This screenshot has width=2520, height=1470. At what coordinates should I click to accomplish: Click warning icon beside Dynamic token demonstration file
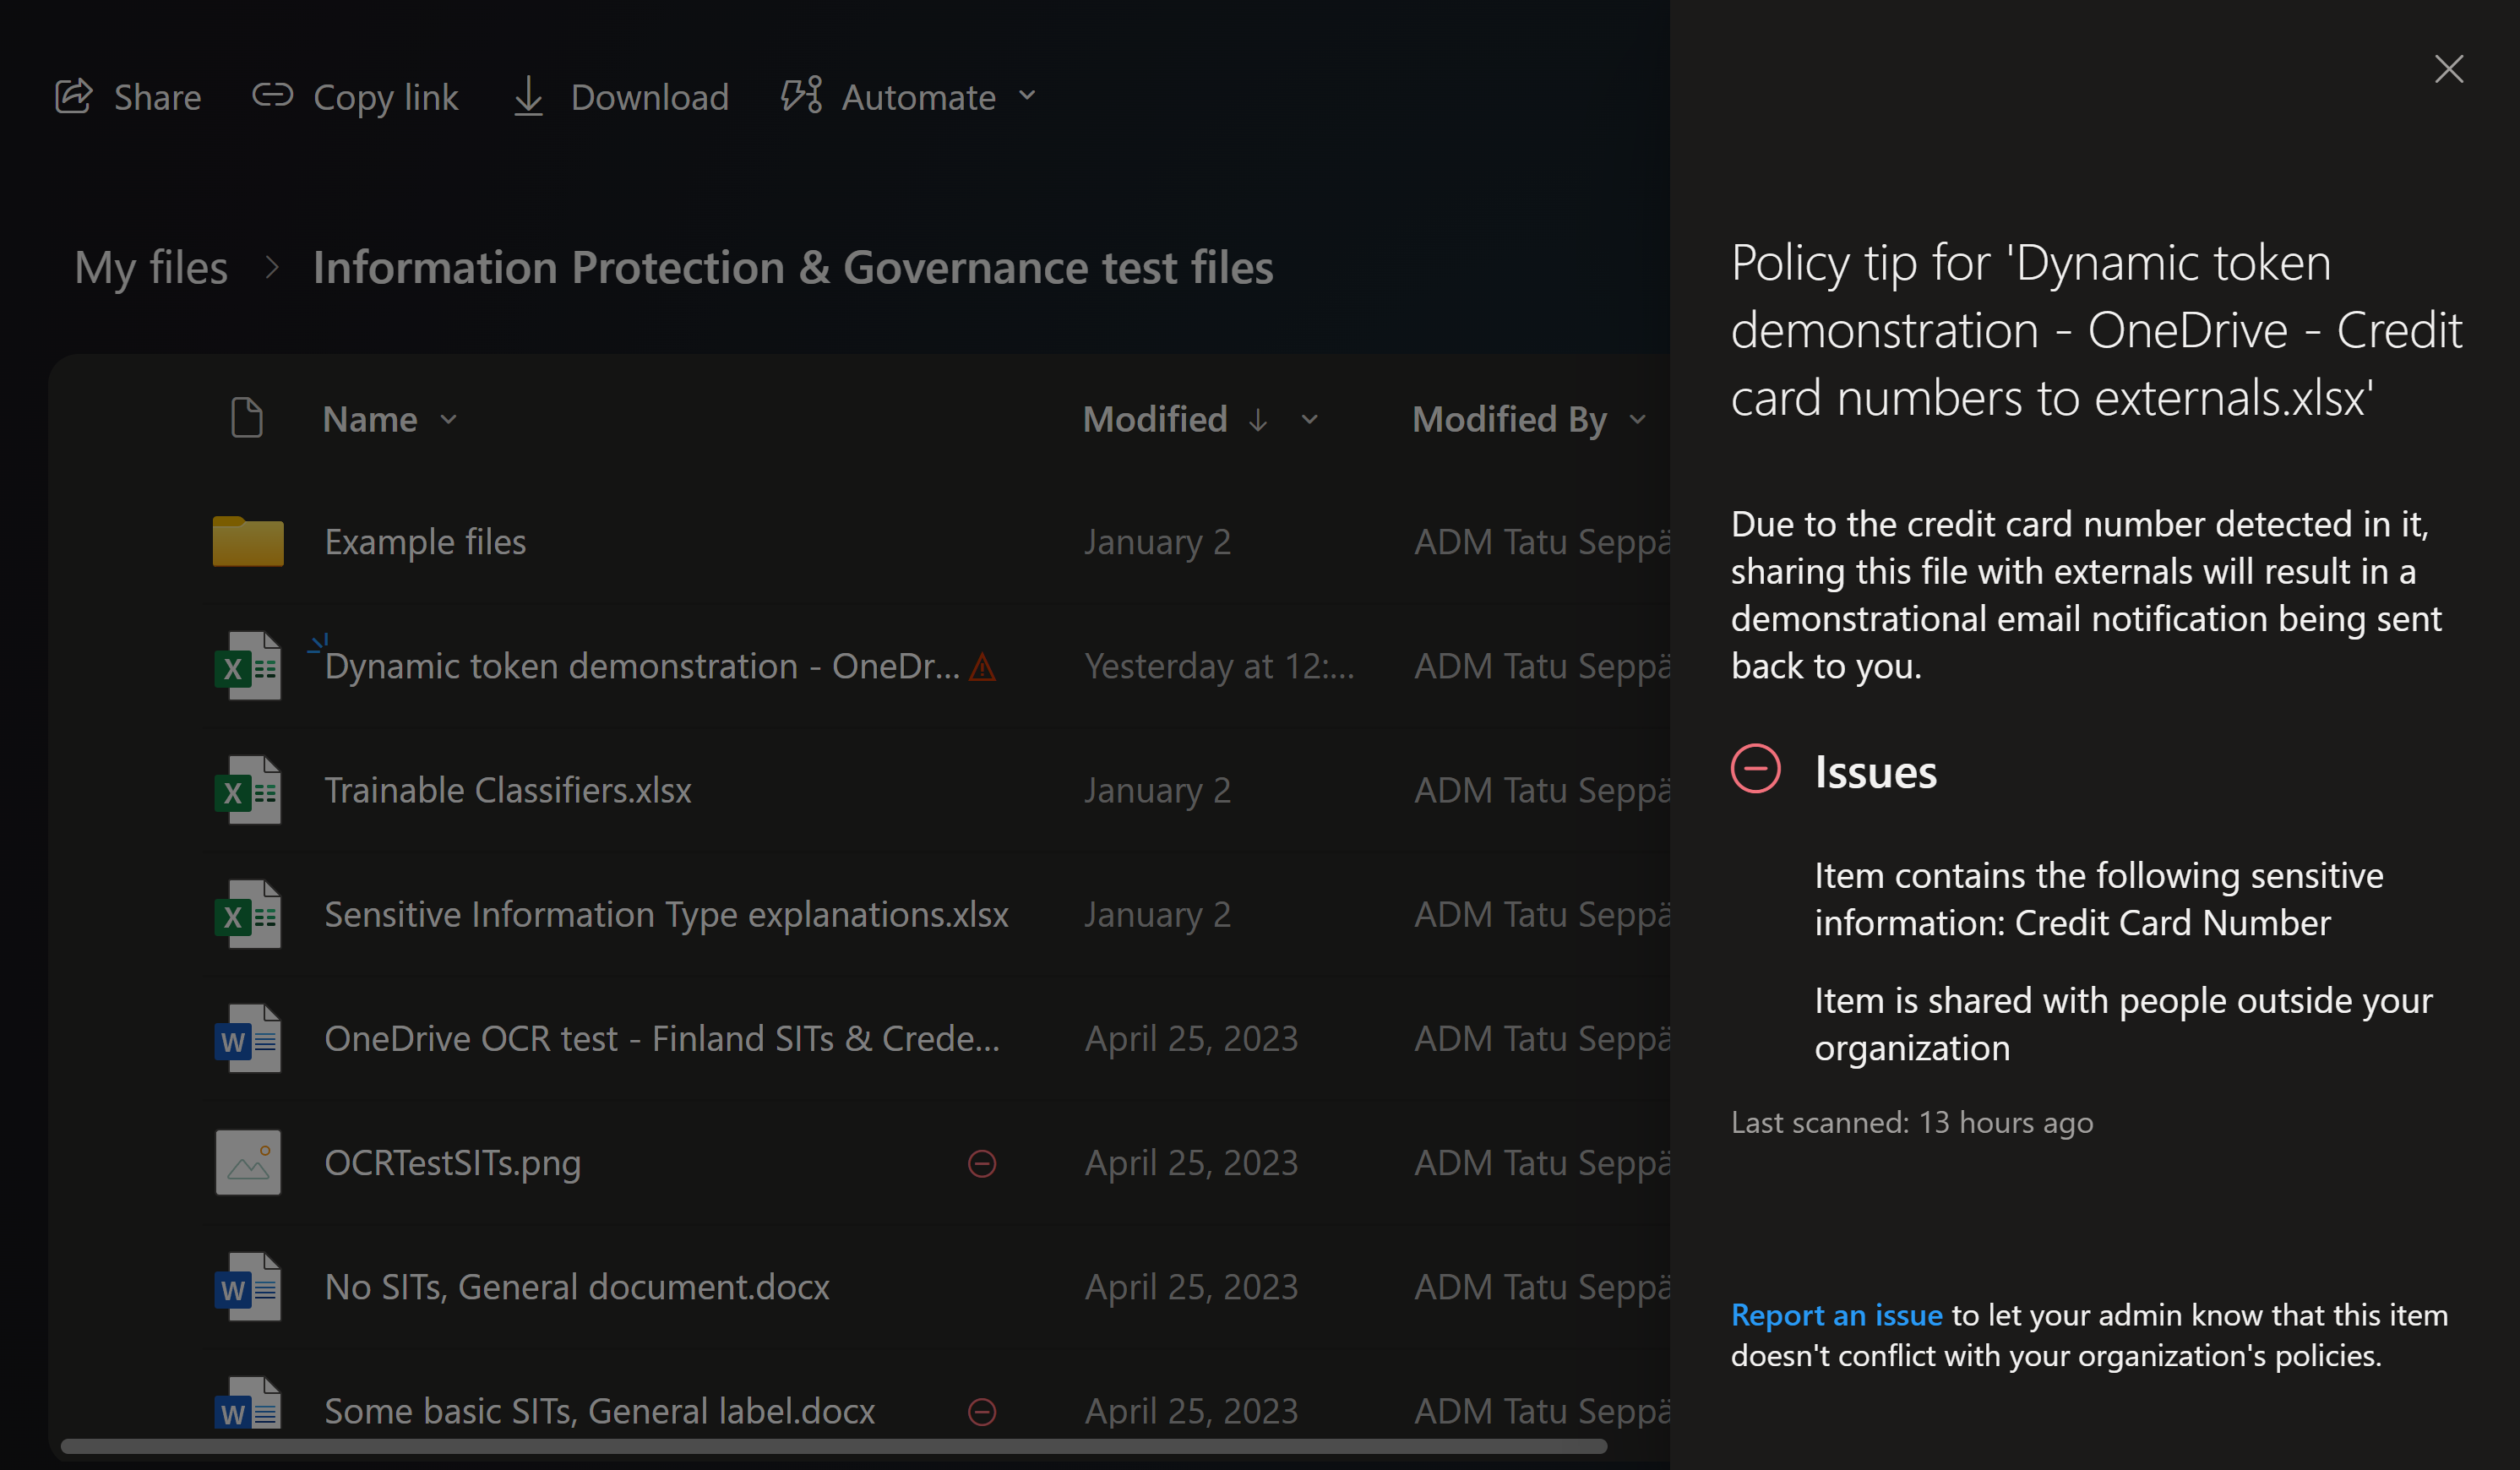(982, 667)
